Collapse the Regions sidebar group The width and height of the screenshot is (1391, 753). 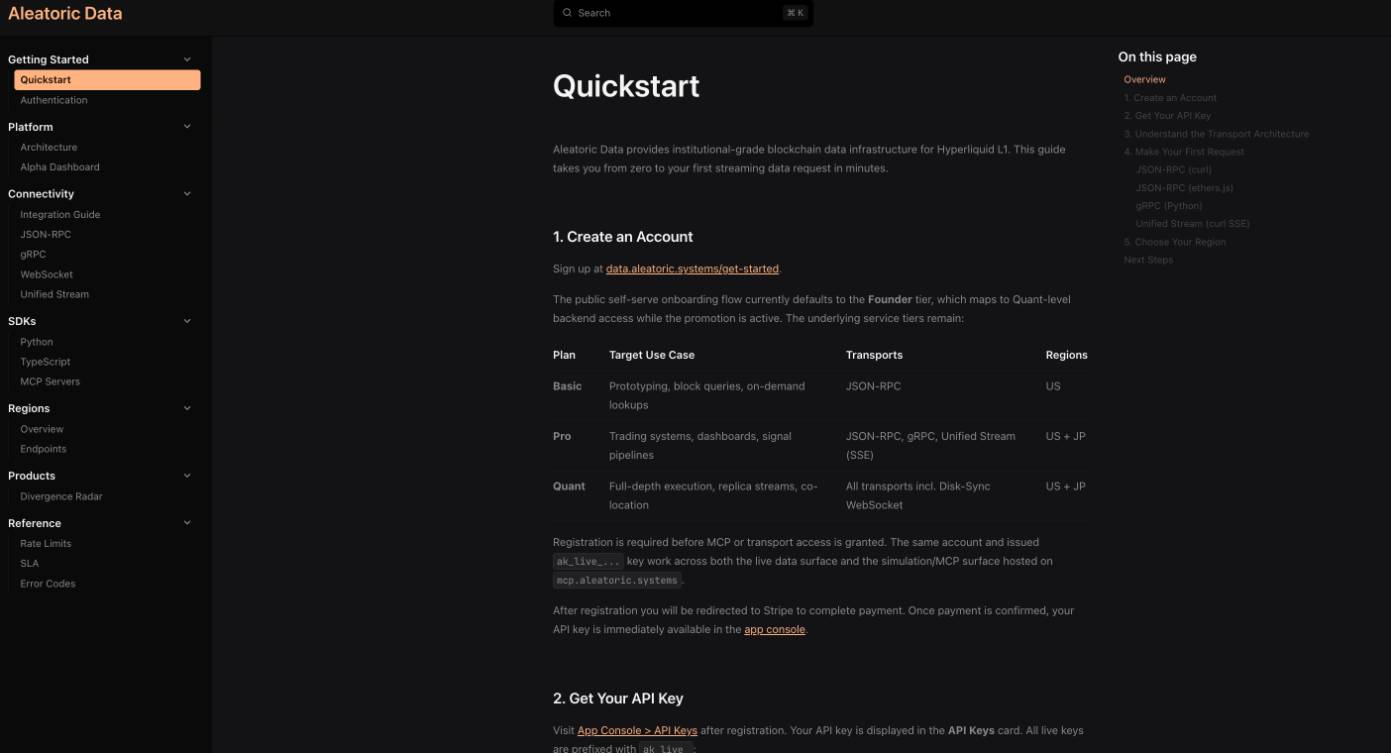[187, 408]
